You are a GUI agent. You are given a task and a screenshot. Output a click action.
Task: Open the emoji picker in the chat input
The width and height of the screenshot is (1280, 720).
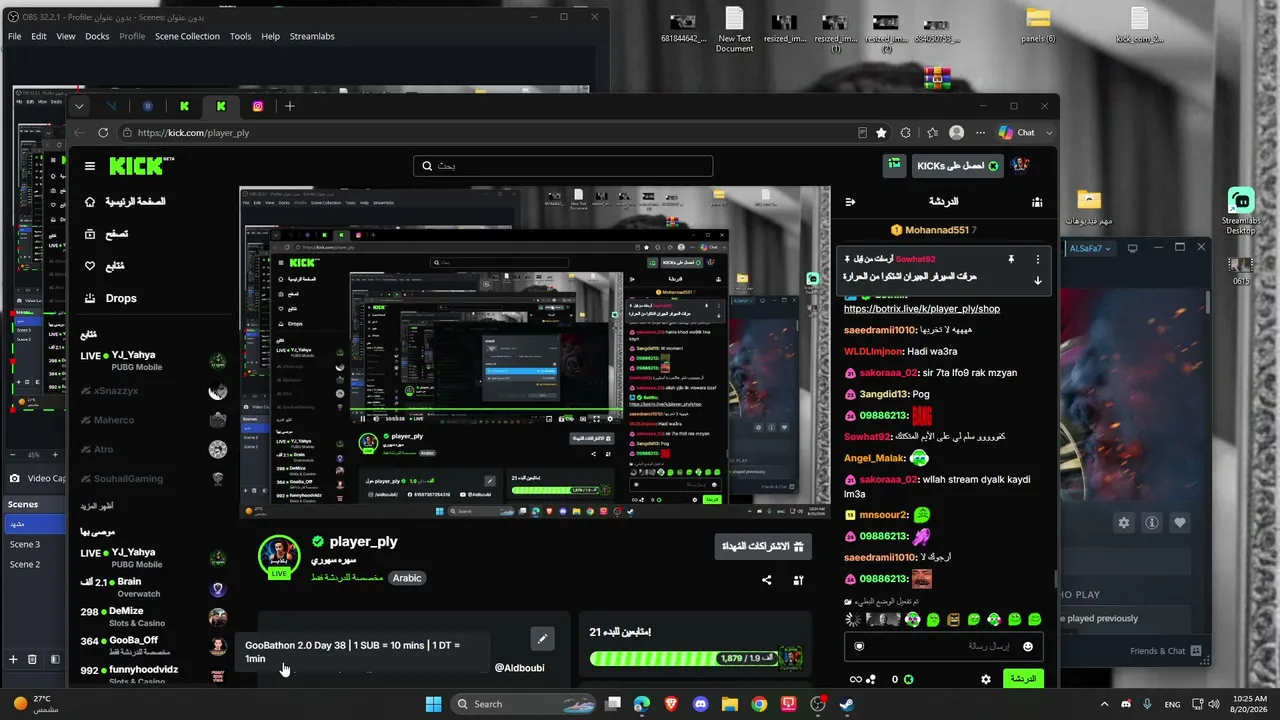[1028, 647]
